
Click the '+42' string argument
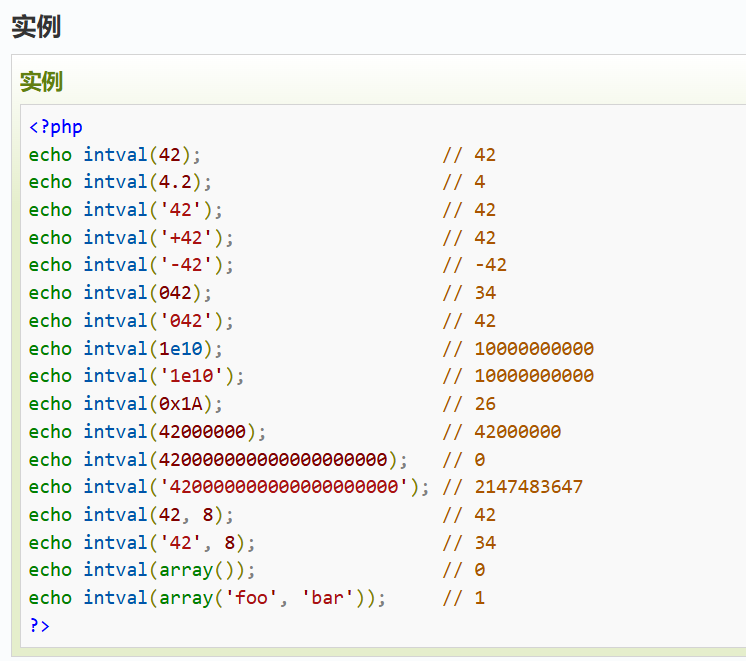(x=186, y=238)
